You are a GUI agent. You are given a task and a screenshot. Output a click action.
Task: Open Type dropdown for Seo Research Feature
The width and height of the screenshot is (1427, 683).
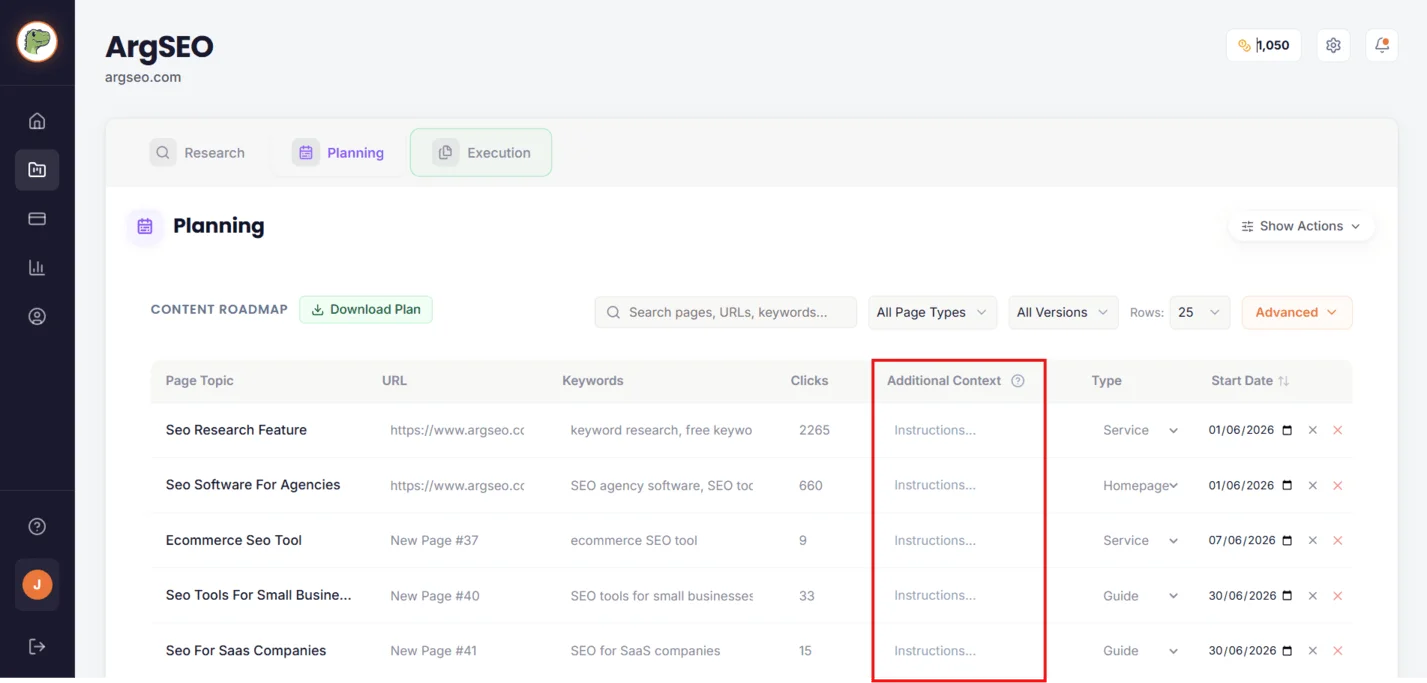point(1140,430)
